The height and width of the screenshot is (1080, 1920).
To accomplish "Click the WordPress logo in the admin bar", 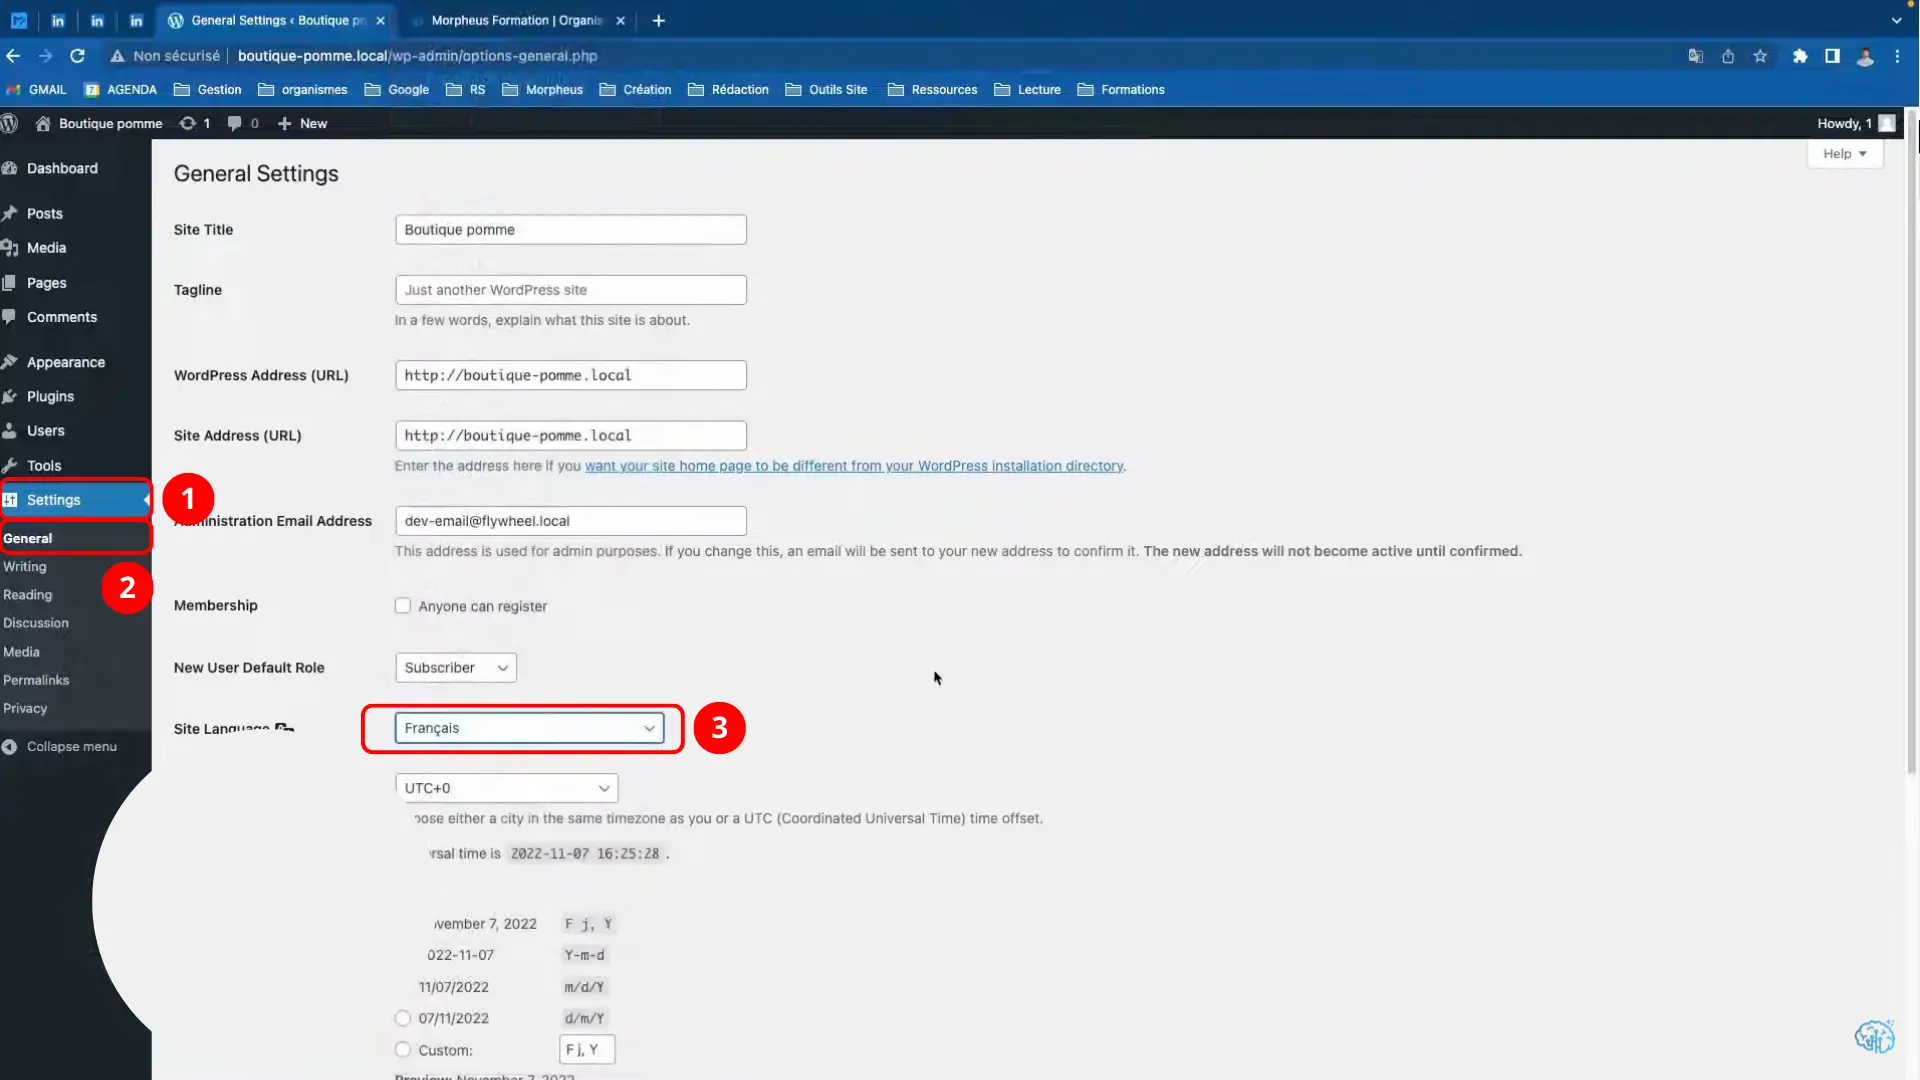I will pos(10,123).
